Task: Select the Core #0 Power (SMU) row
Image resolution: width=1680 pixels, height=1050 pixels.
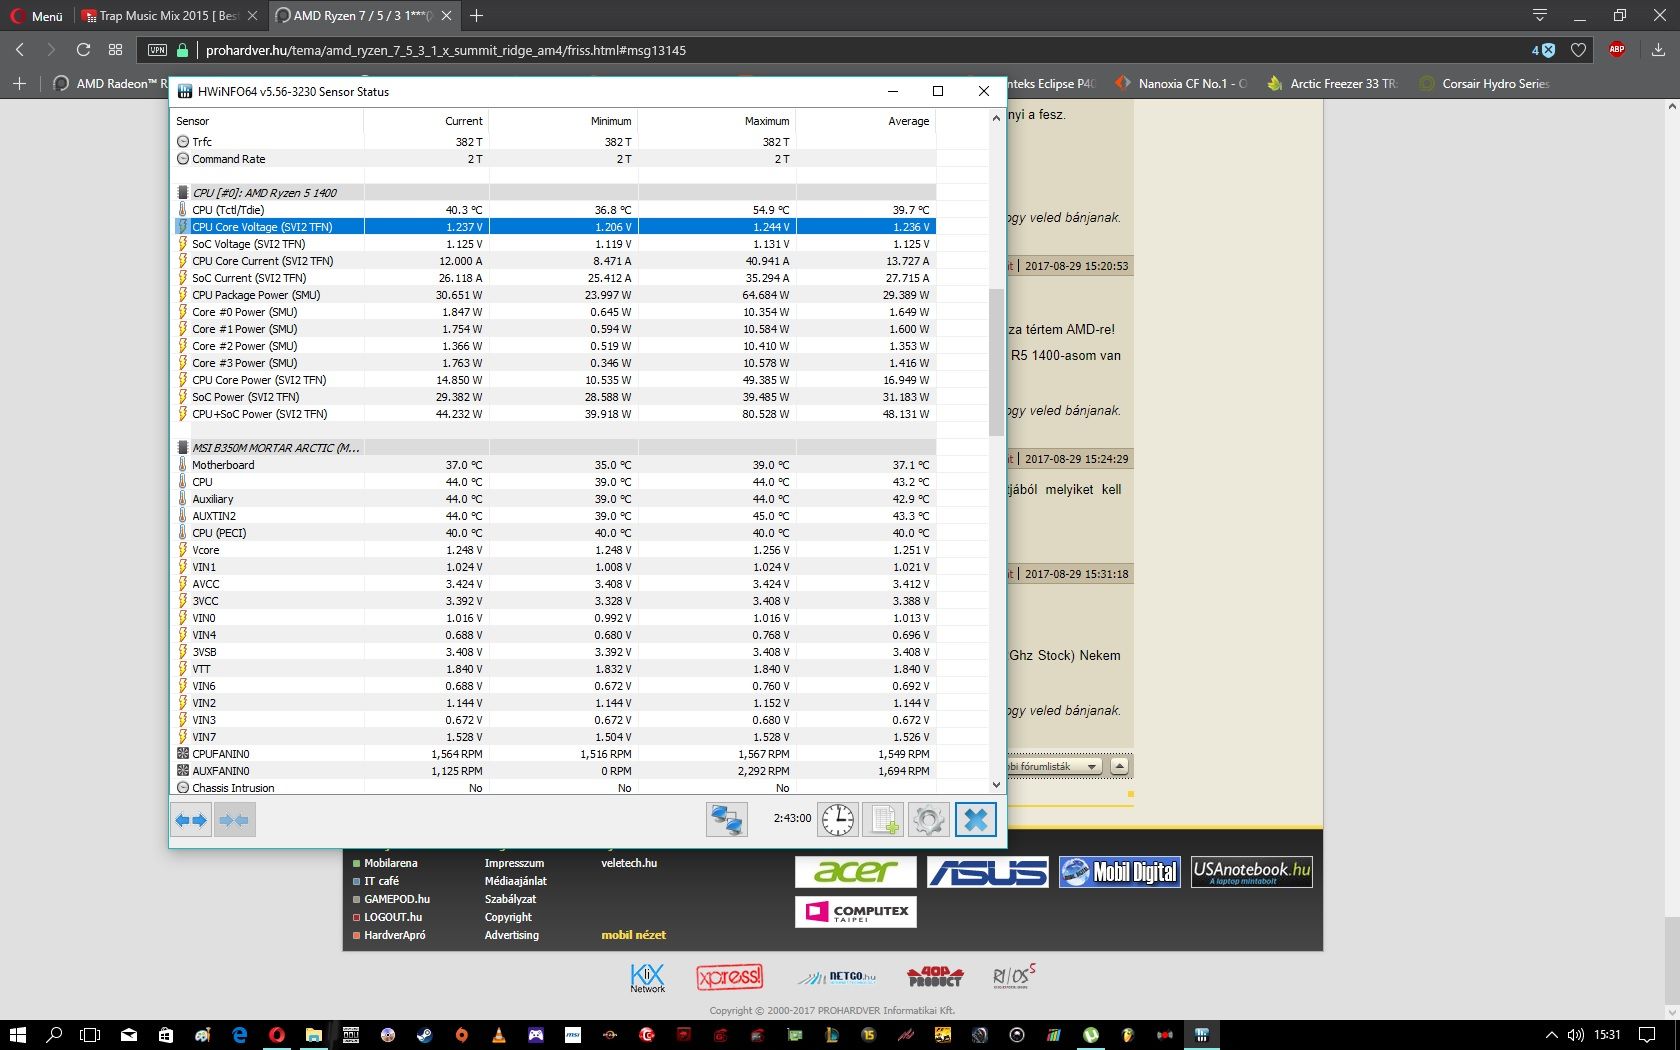Action: click(x=555, y=312)
